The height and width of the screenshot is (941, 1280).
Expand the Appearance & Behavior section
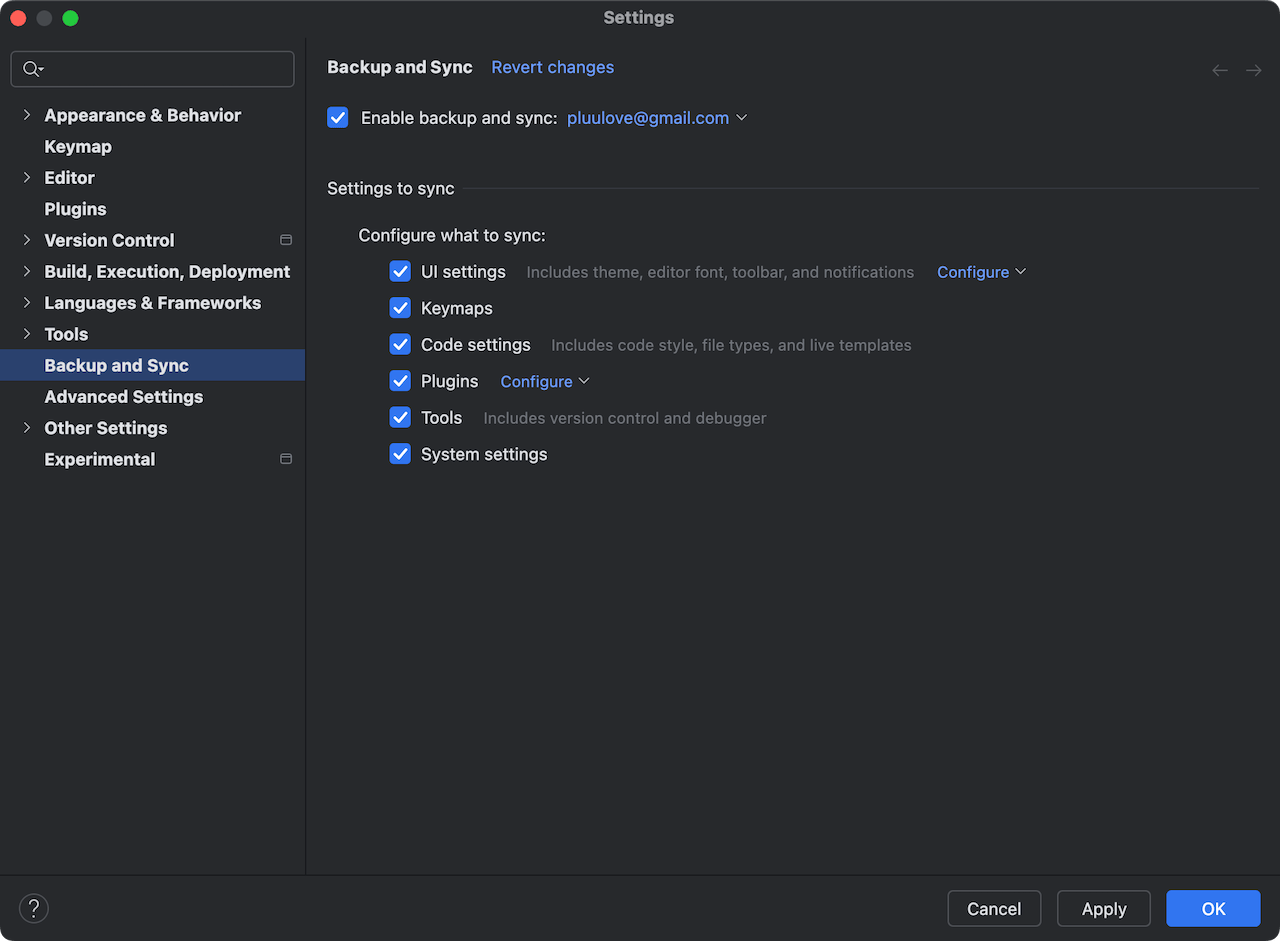click(x=26, y=115)
